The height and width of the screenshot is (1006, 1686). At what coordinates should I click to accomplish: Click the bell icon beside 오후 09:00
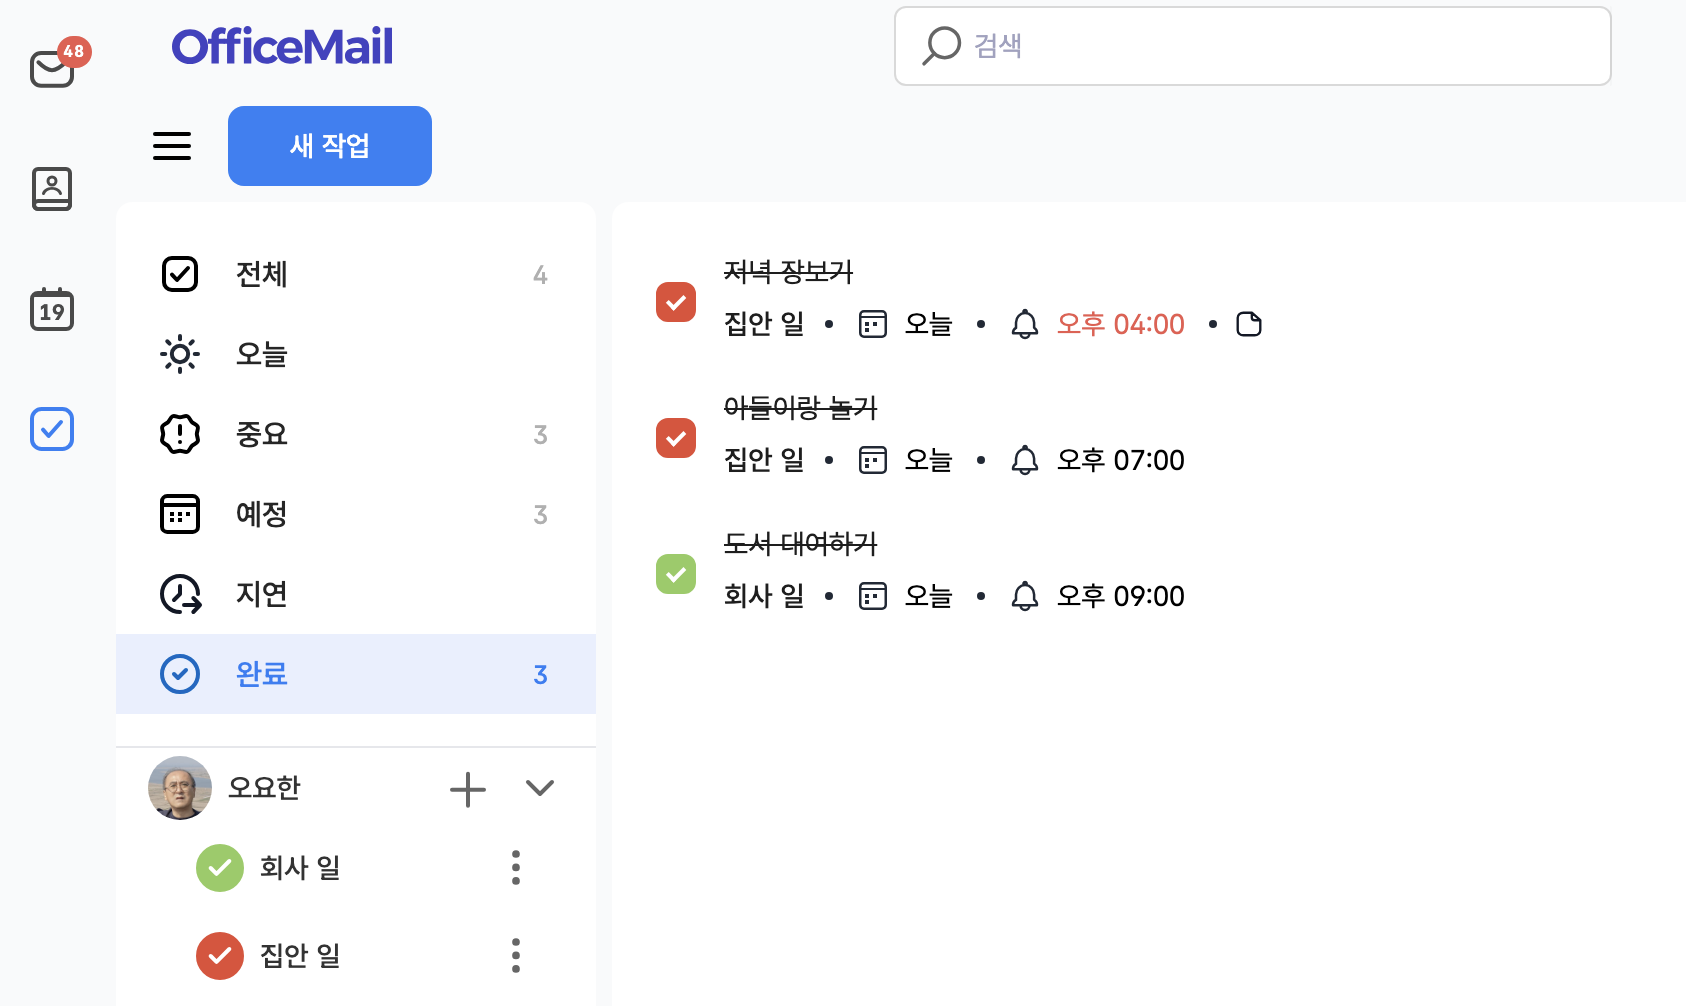[1025, 596]
